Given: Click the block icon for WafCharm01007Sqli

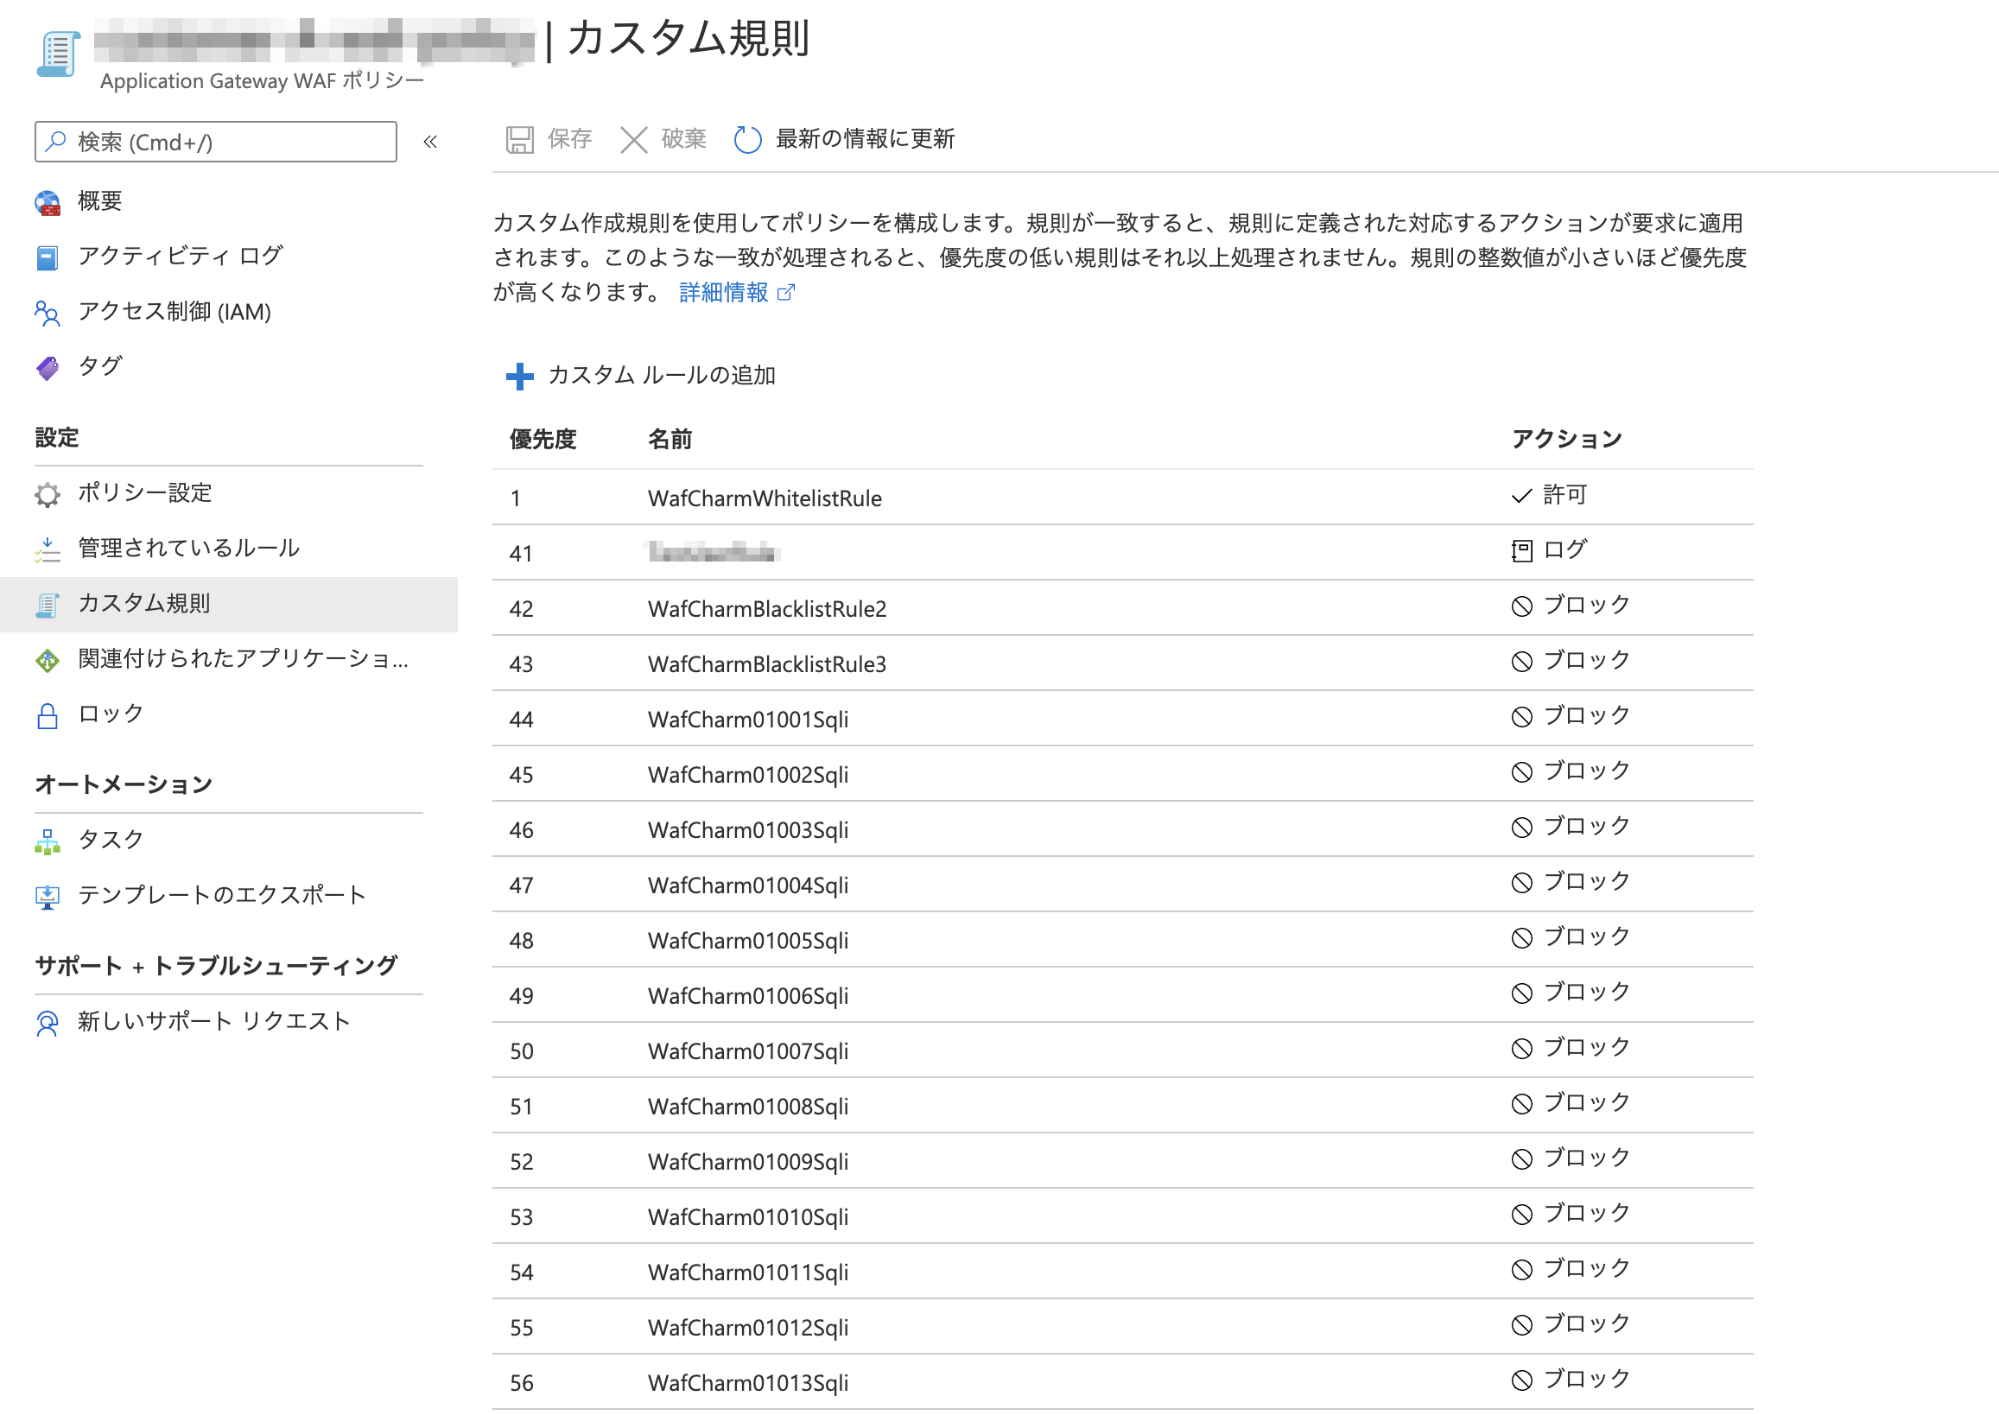Looking at the screenshot, I should [1521, 1048].
